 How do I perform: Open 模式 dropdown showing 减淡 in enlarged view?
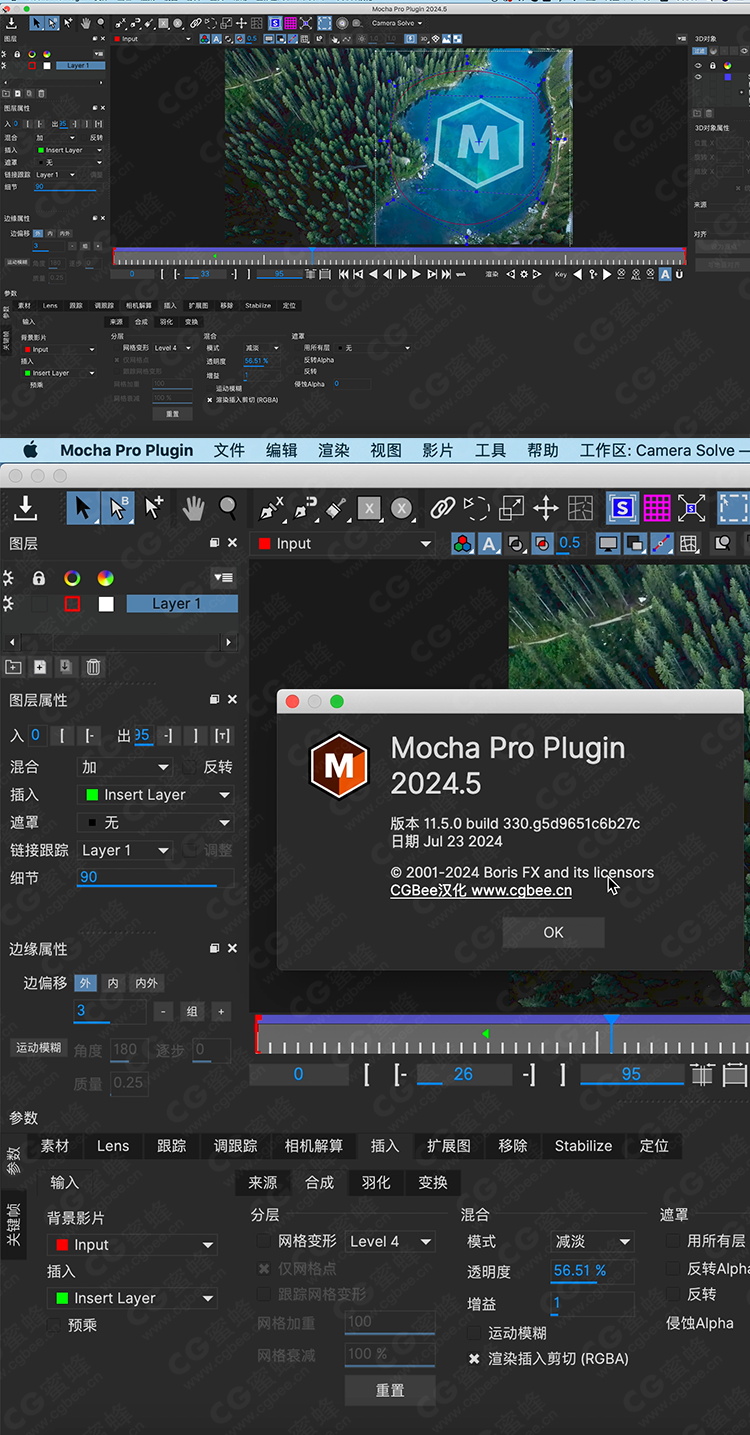click(x=592, y=1241)
